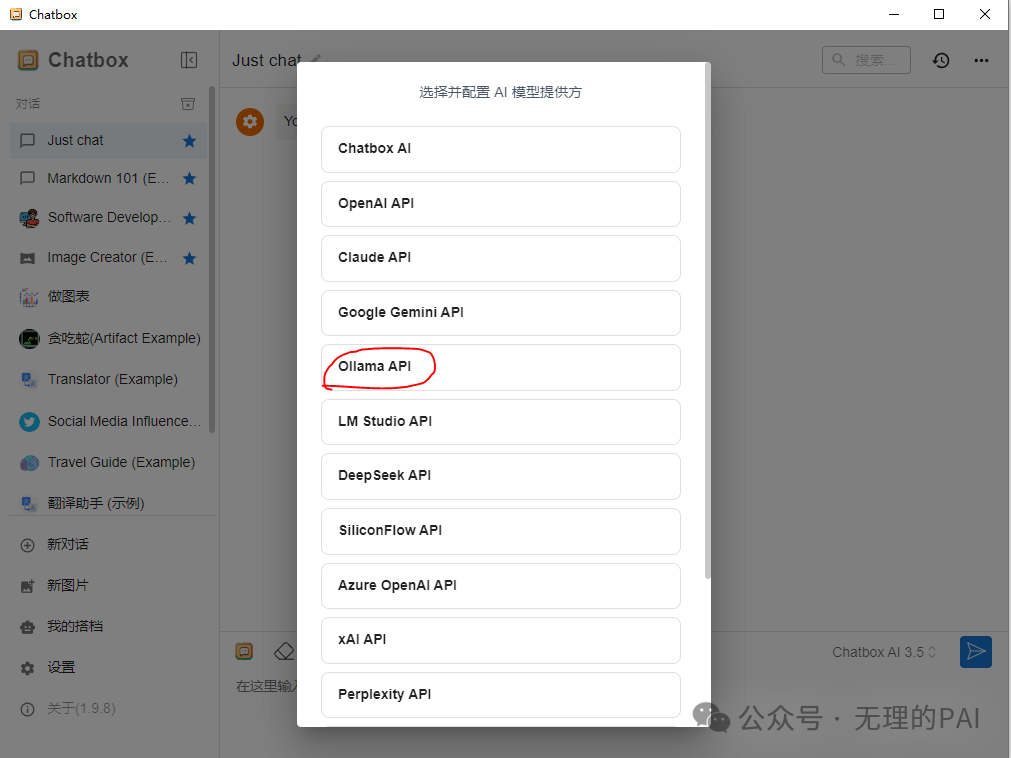Pick Google Gemini API provider
This screenshot has height=758, width=1011.
click(x=500, y=313)
